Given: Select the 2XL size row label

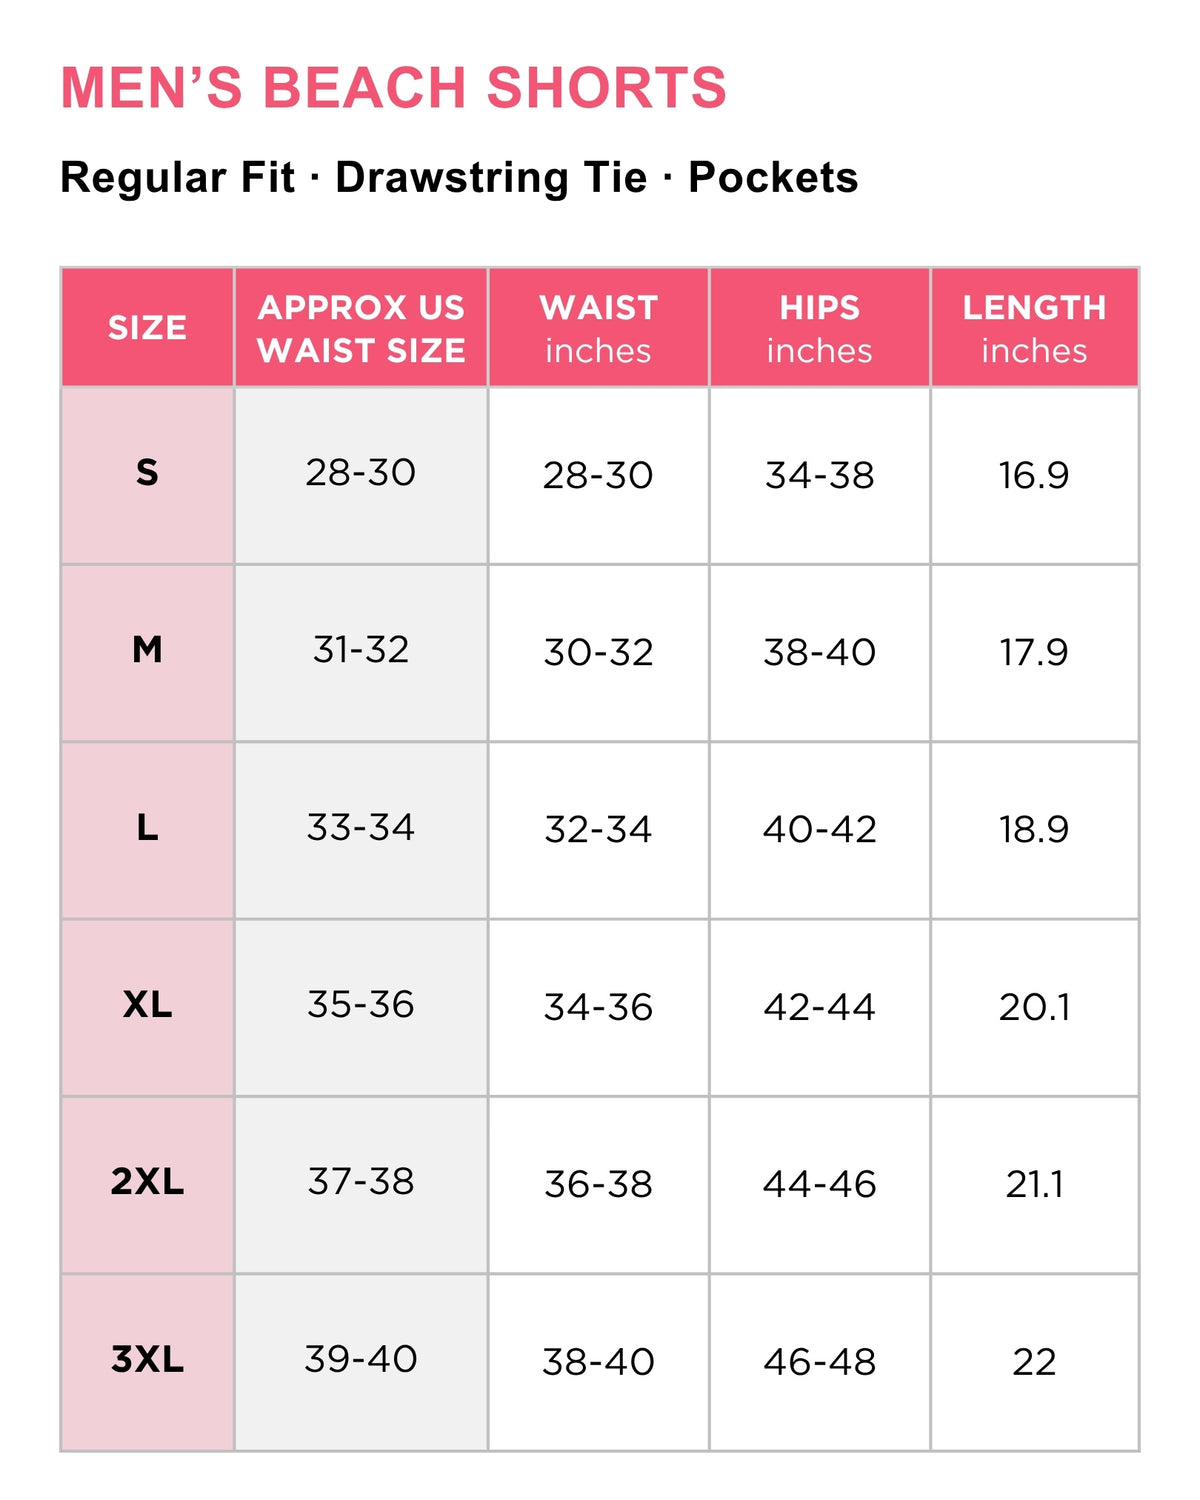Looking at the screenshot, I should pos(147,1184).
